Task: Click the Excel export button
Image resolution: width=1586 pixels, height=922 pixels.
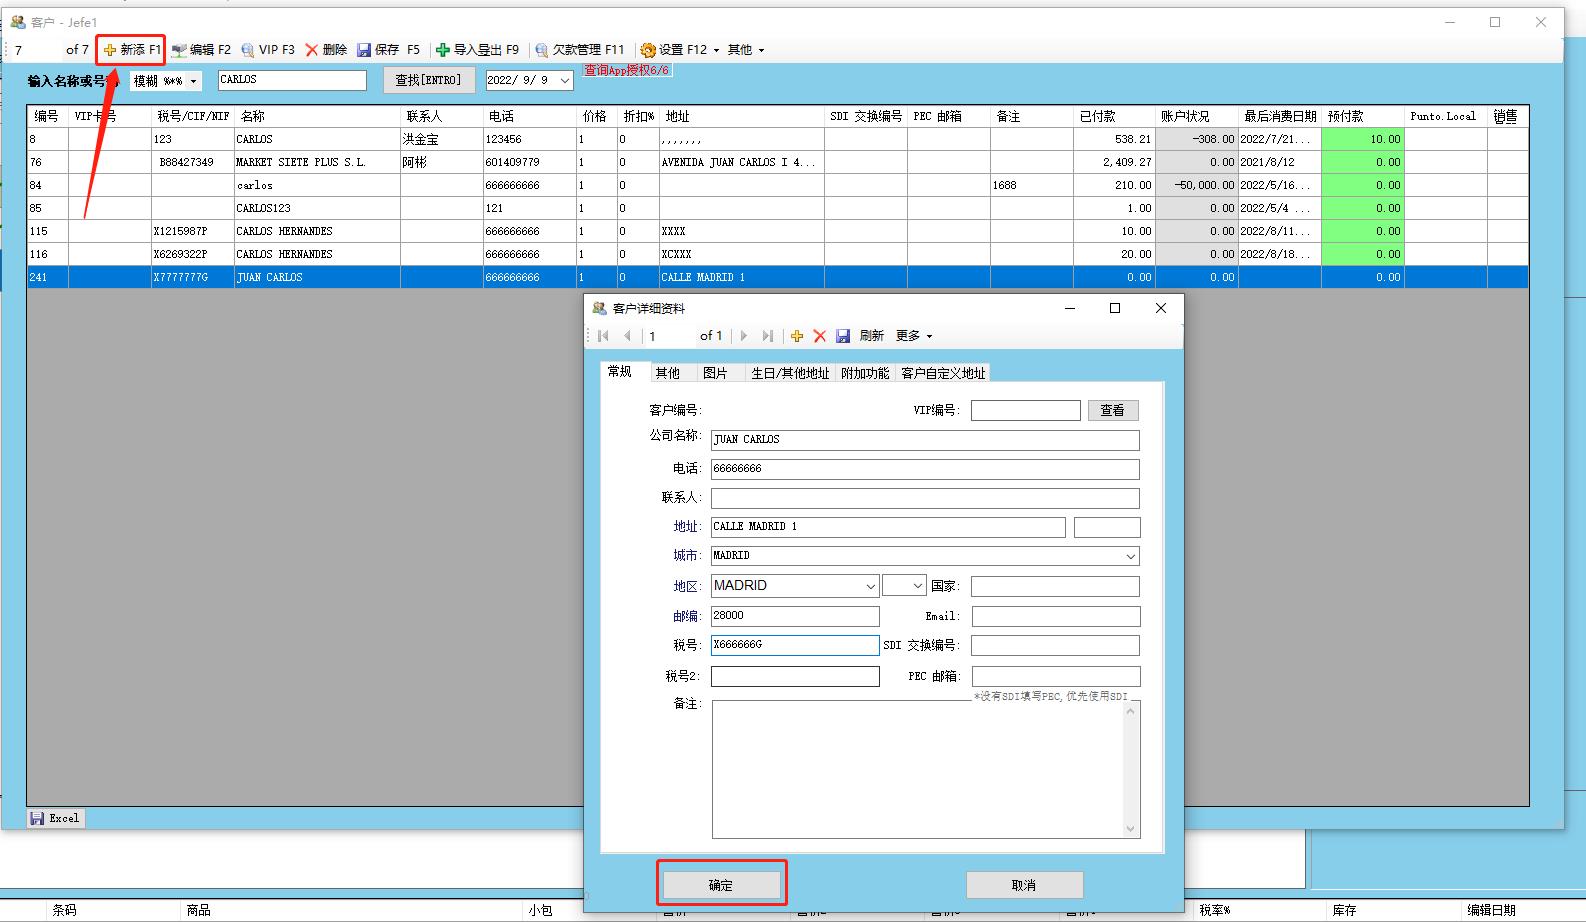Action: click(55, 818)
